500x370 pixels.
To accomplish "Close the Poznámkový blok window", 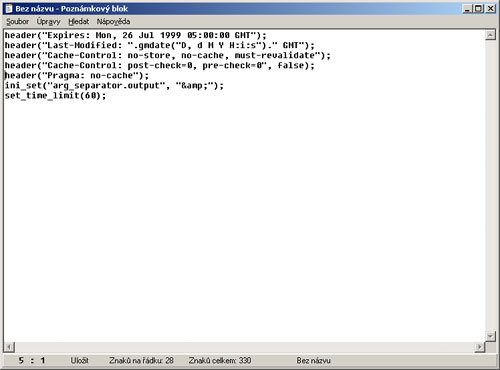I will (x=490, y=8).
